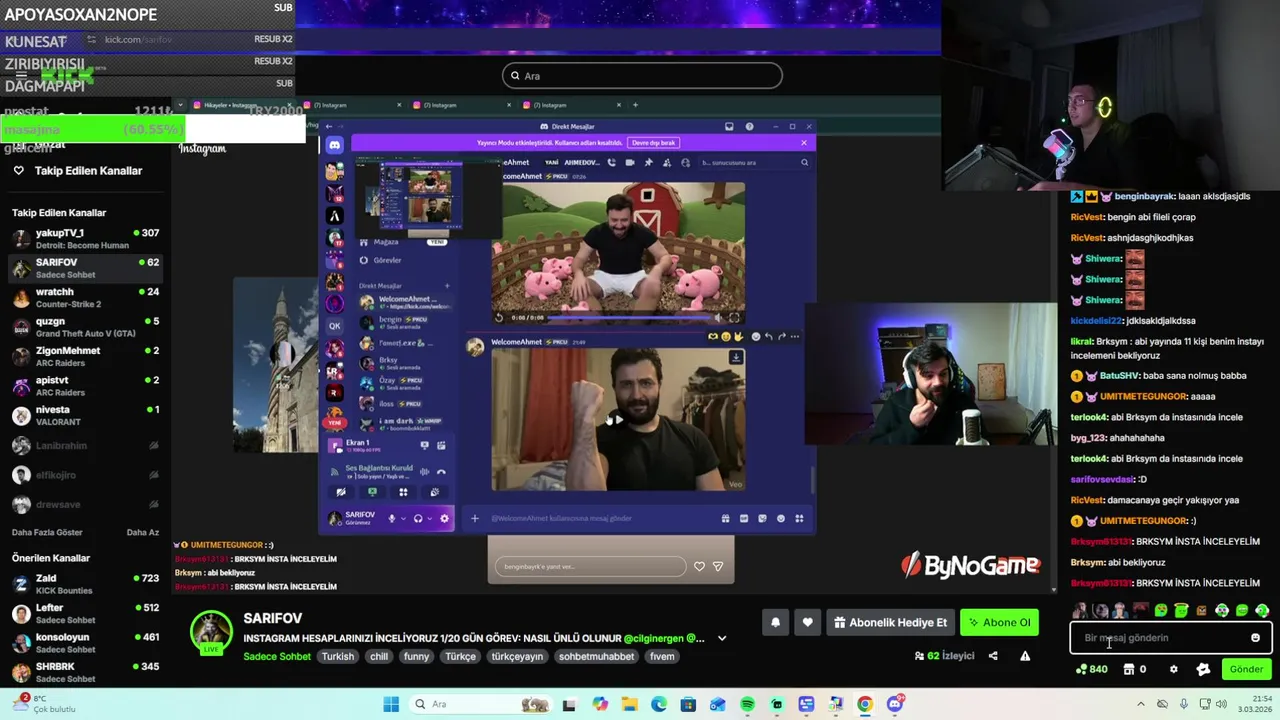Click the nivesta VALORANT channel row
The height and width of the screenshot is (720, 1280).
(85, 415)
